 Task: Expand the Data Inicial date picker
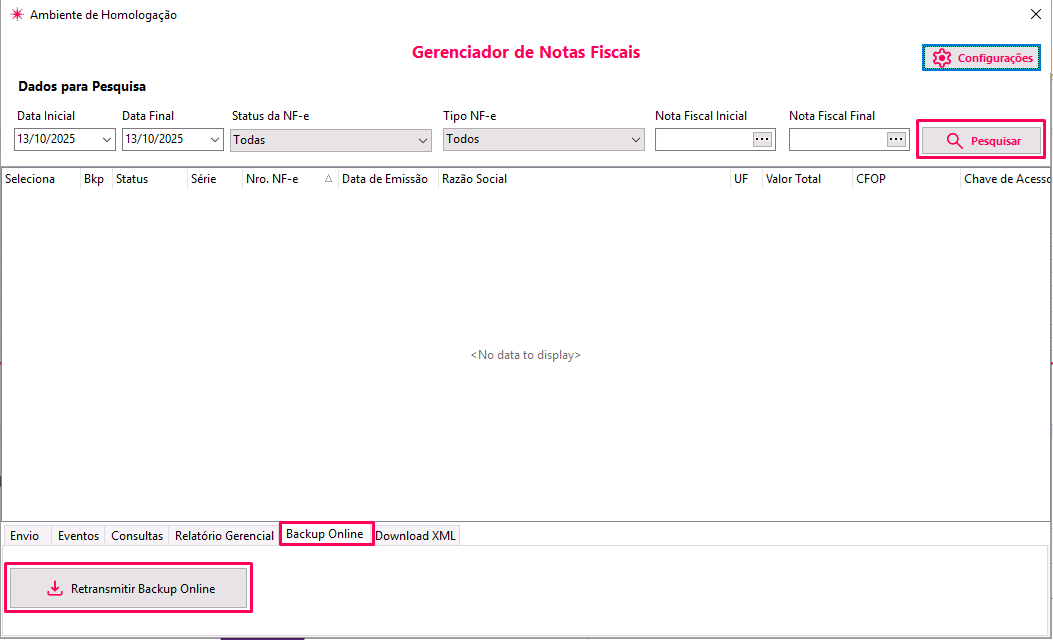coord(107,140)
